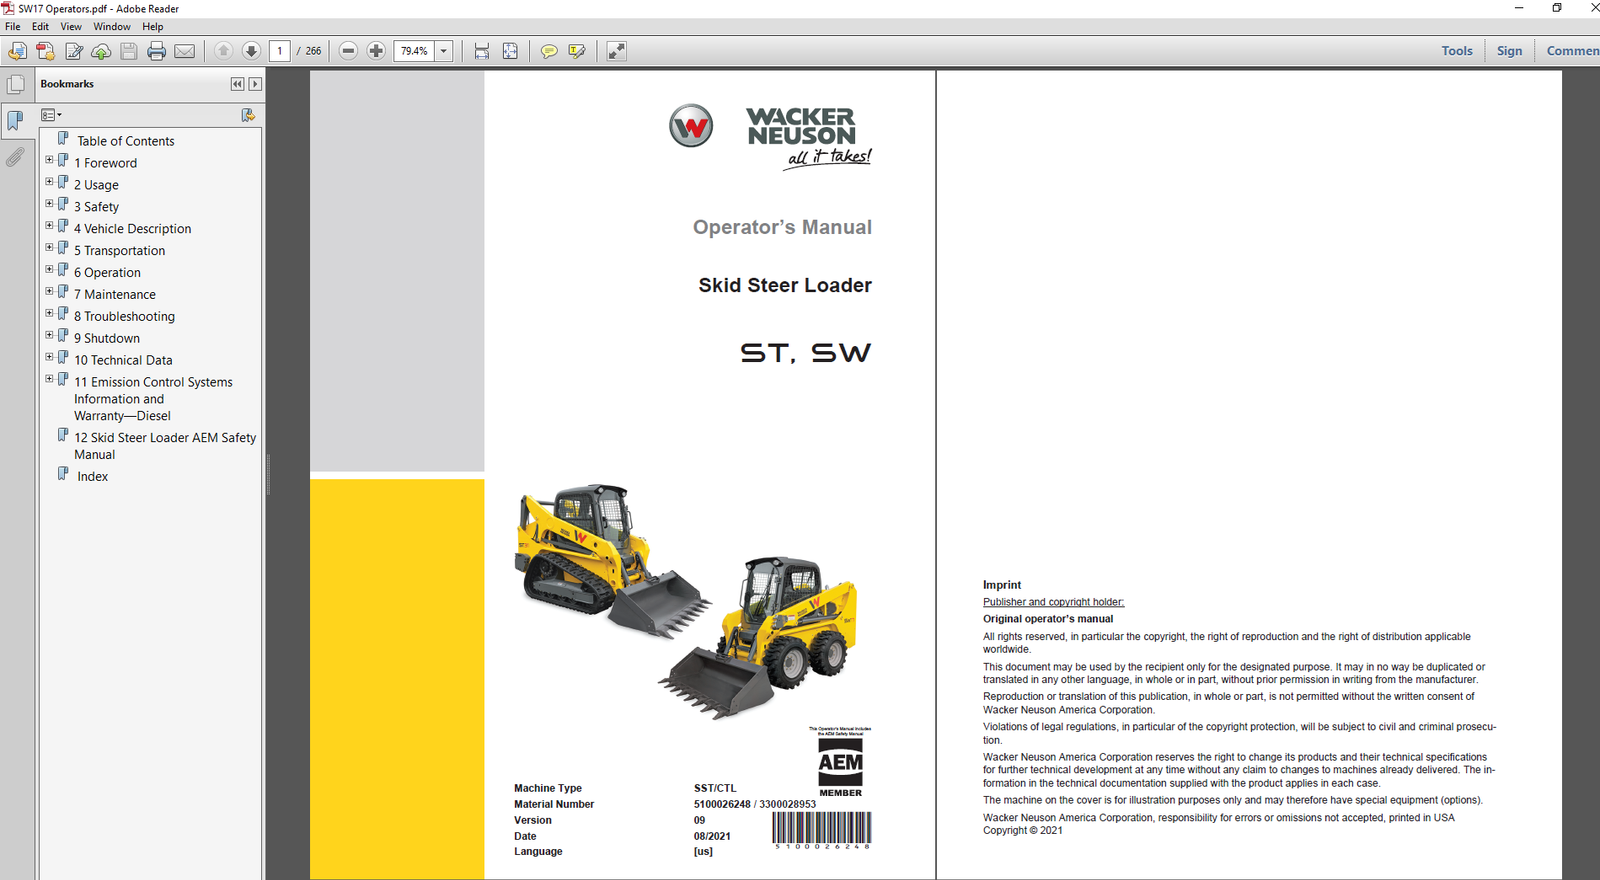Click the Add sticky note icon

(548, 51)
